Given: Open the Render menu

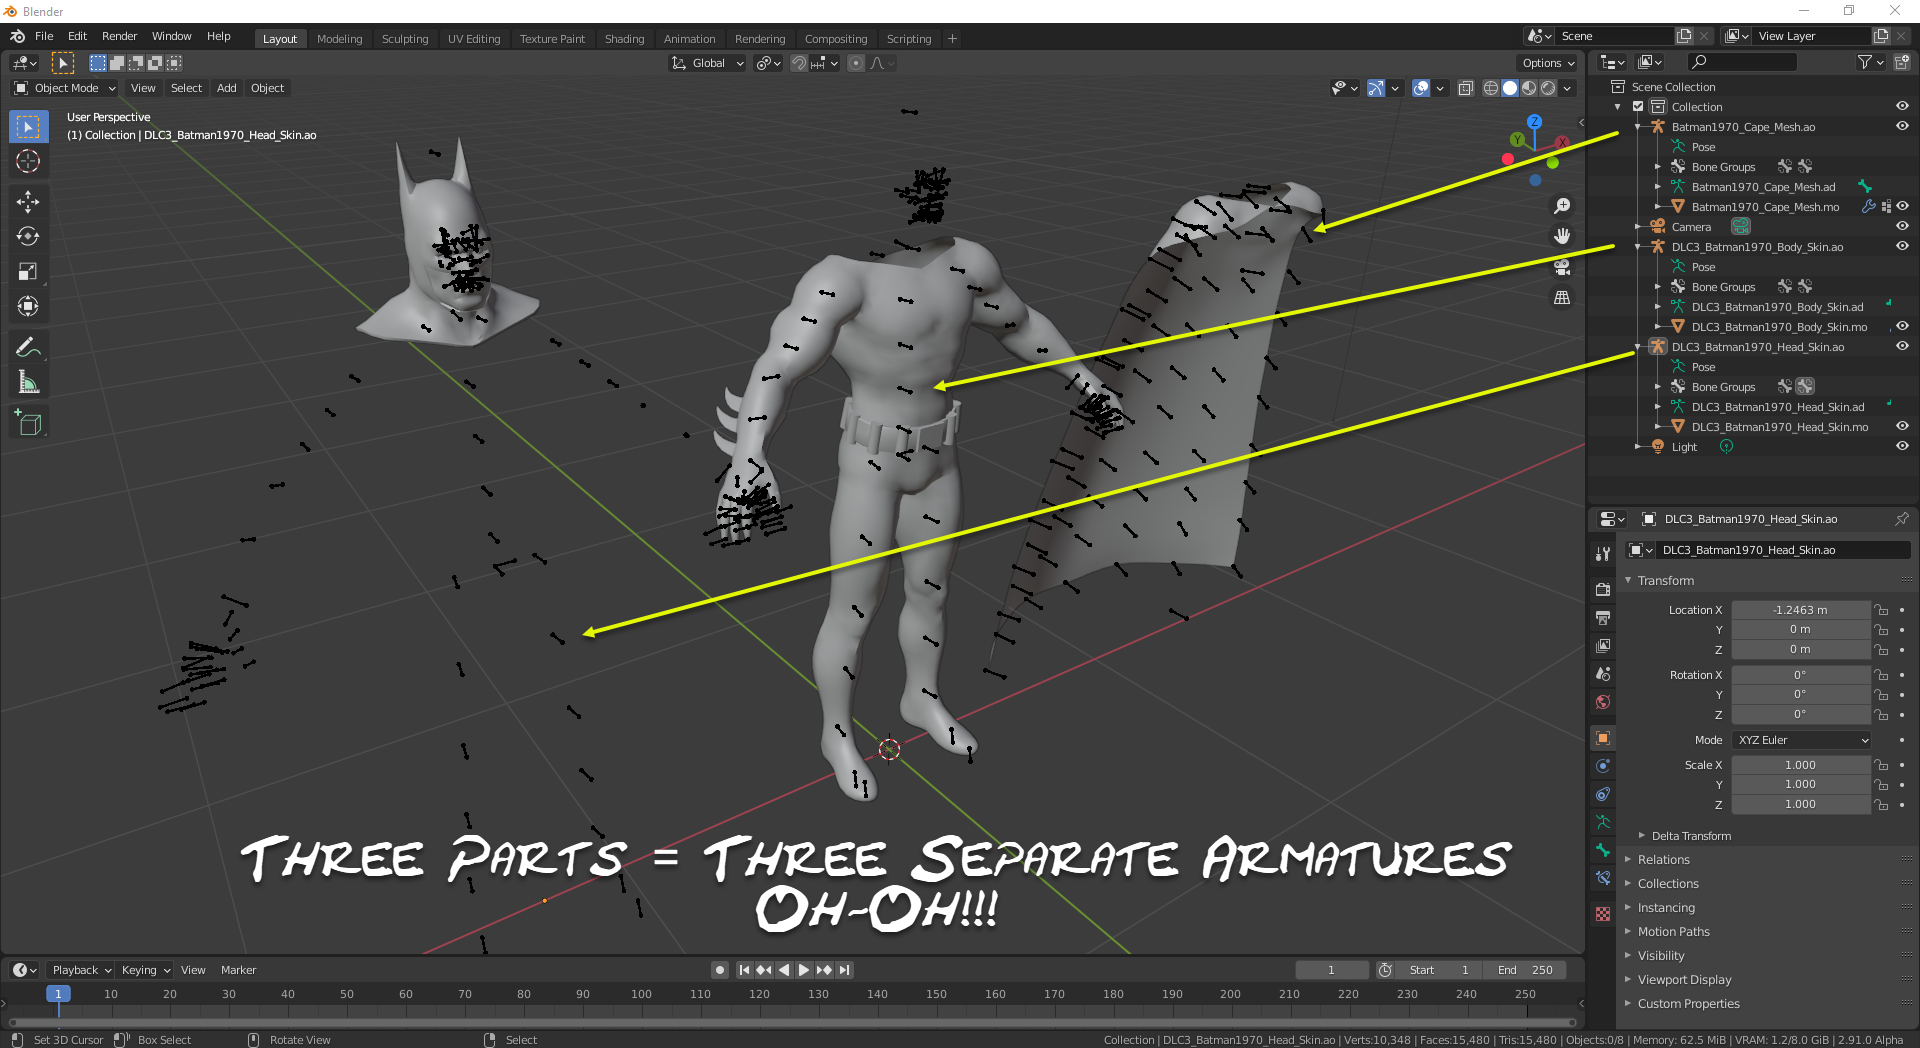Looking at the screenshot, I should point(119,36).
